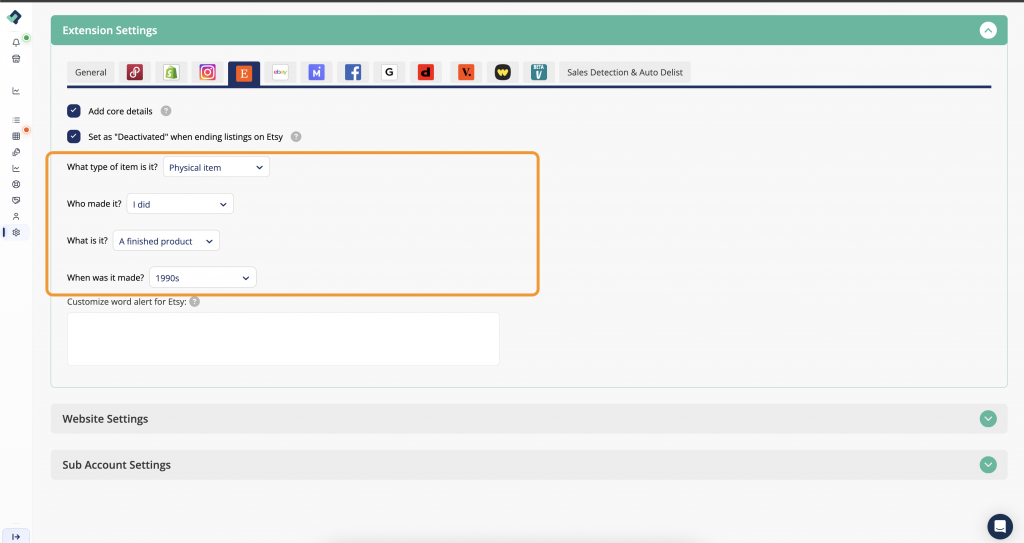Open the Vestiaire settings tab
The image size is (1024, 543).
(466, 73)
